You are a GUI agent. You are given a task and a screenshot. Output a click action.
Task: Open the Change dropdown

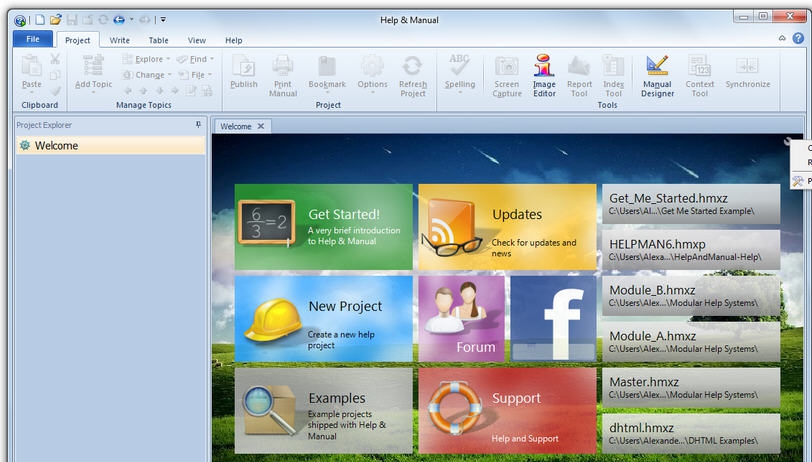(x=148, y=75)
